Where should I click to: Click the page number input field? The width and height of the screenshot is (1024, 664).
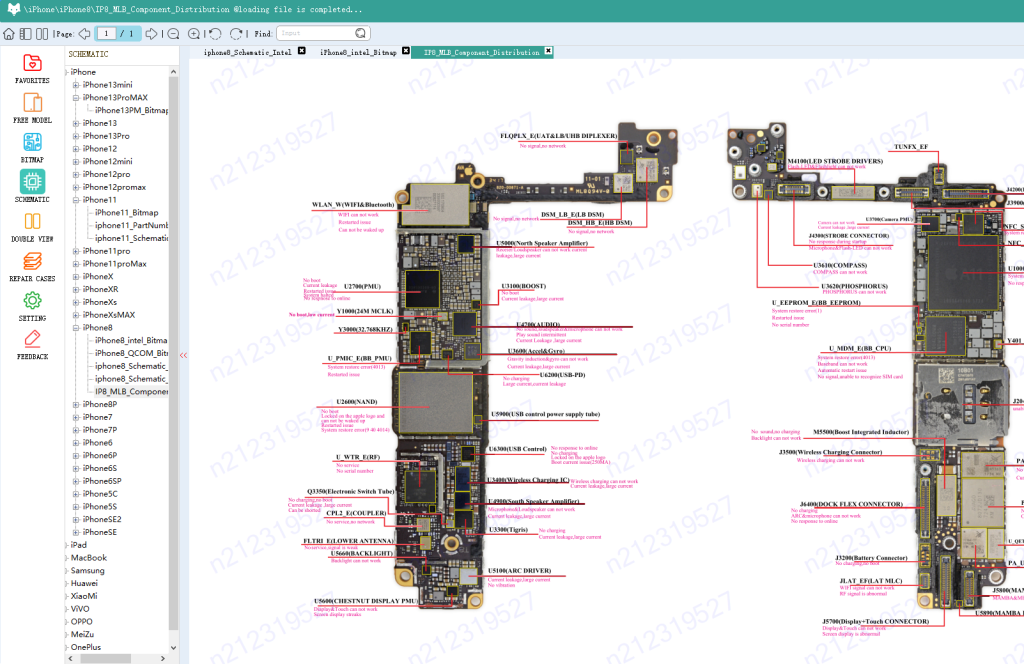(x=106, y=33)
